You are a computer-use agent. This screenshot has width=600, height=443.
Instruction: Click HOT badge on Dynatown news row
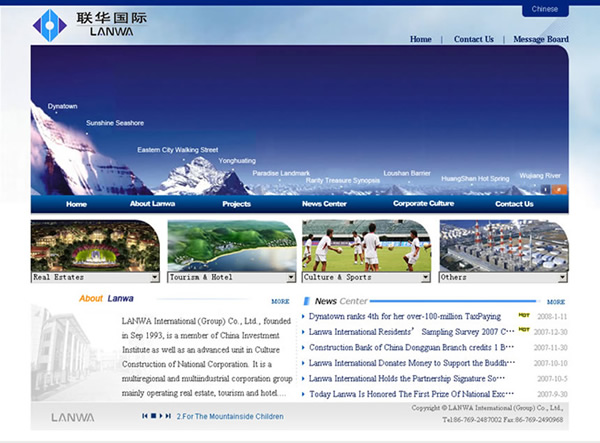click(x=524, y=315)
